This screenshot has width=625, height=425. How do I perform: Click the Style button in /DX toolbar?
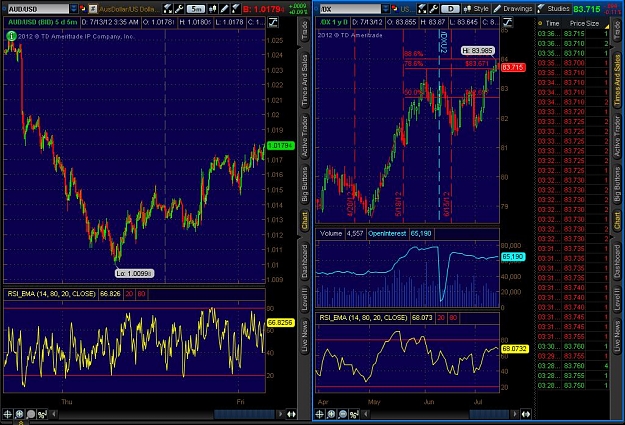tap(476, 8)
